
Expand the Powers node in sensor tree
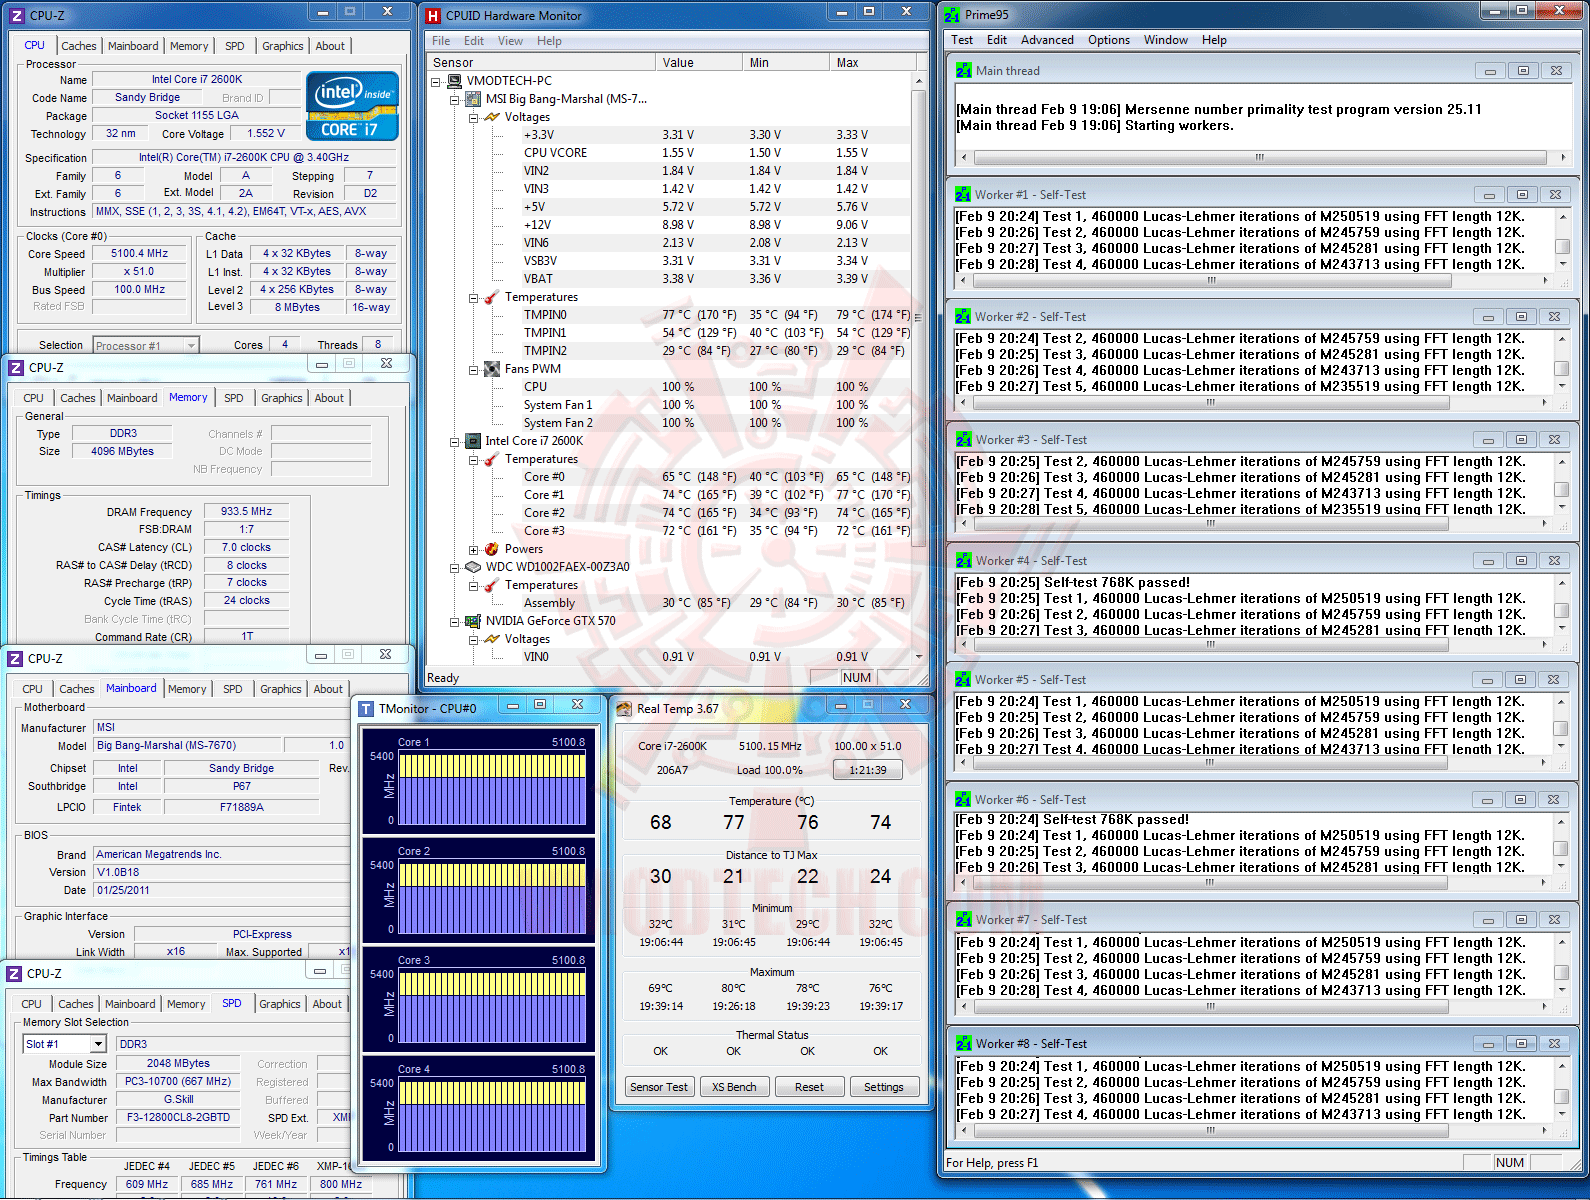473,549
